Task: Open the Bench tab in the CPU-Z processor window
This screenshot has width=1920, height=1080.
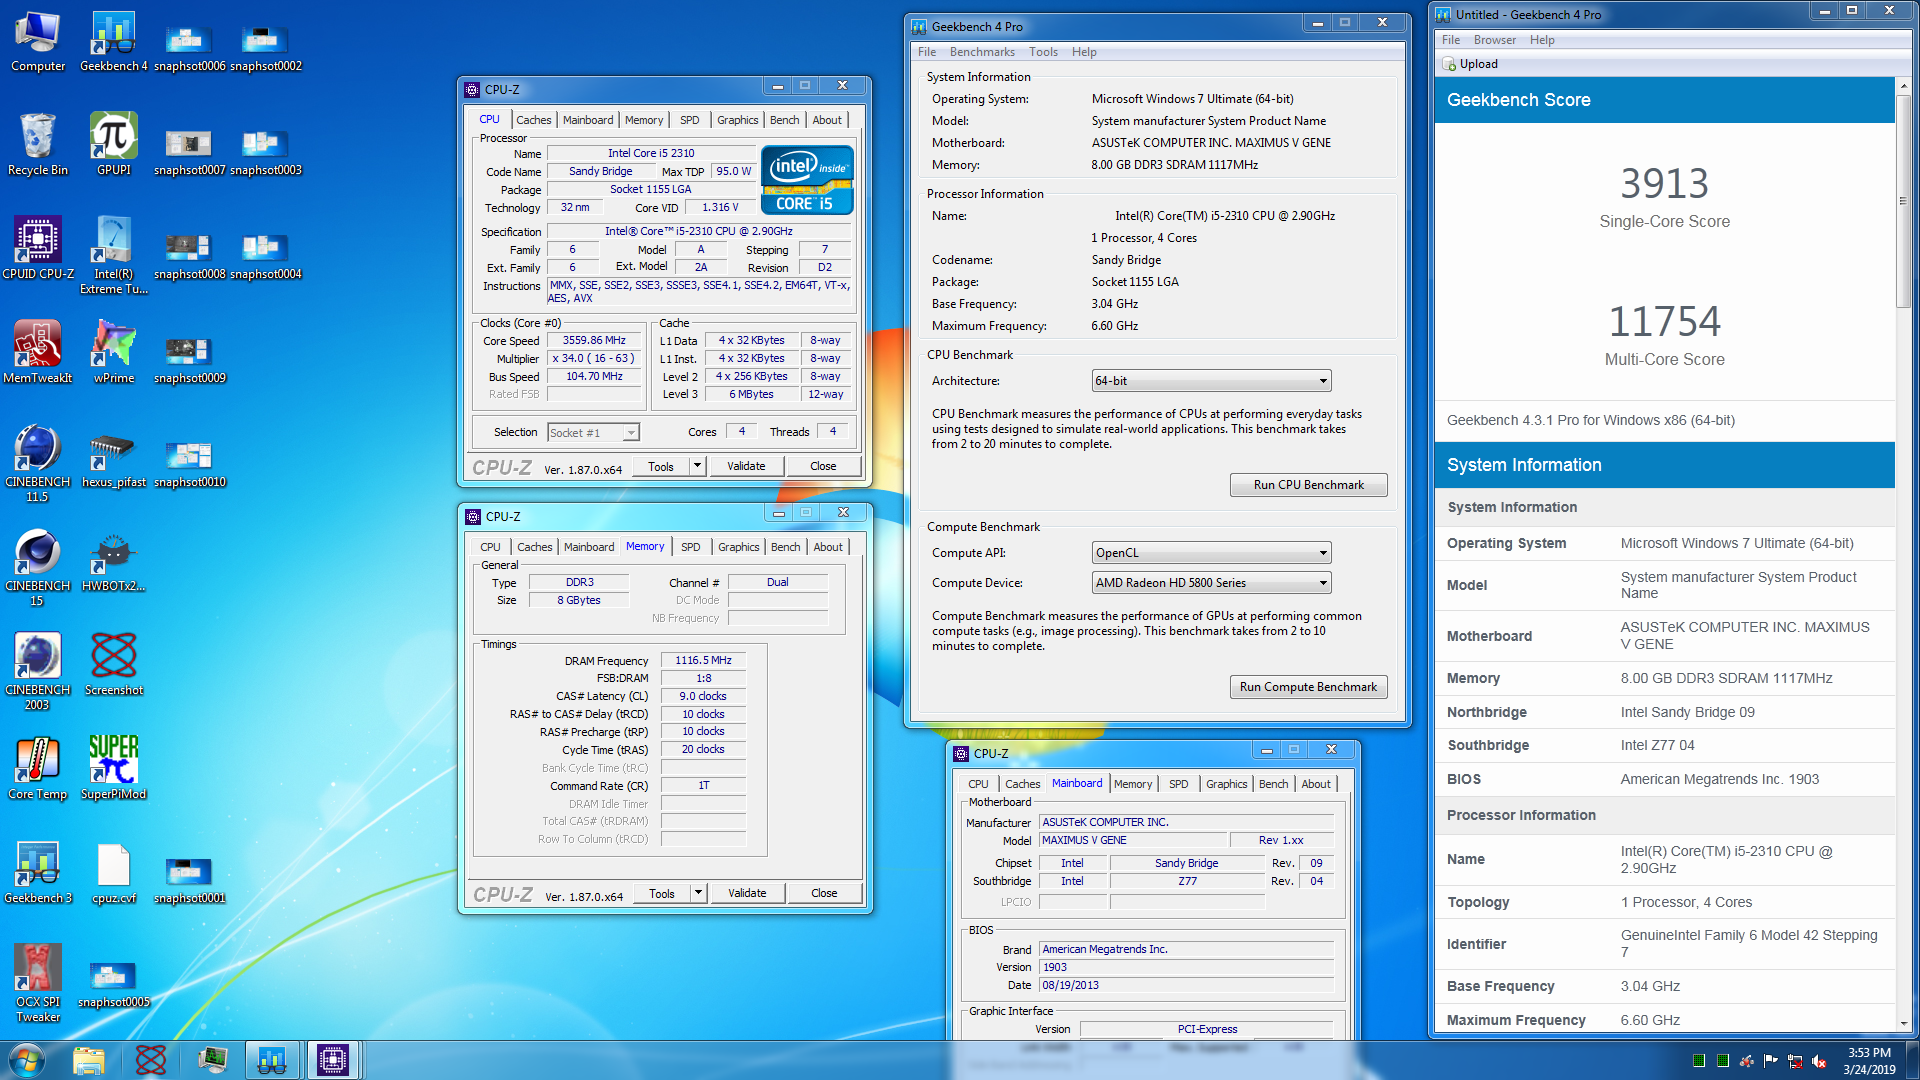Action: pos(784,120)
